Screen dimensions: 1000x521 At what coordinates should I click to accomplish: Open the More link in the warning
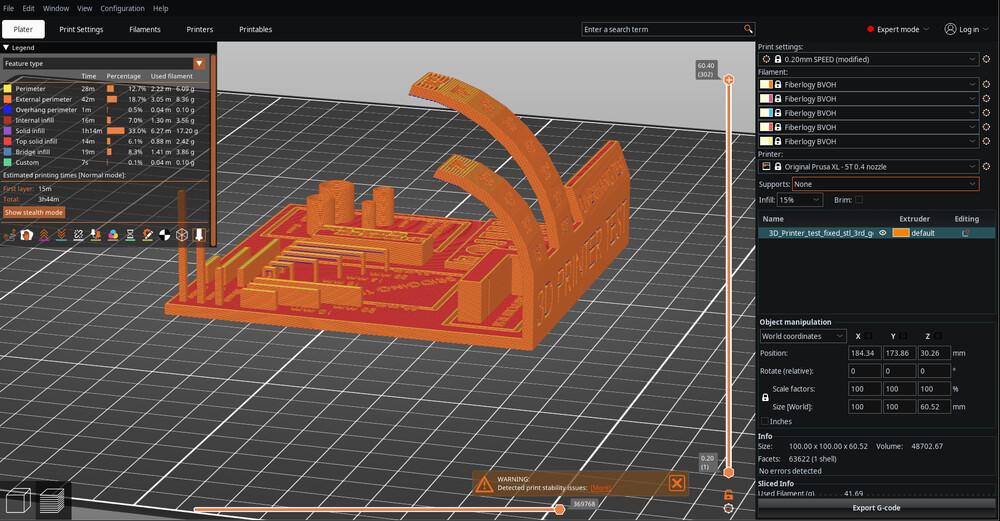(x=599, y=488)
